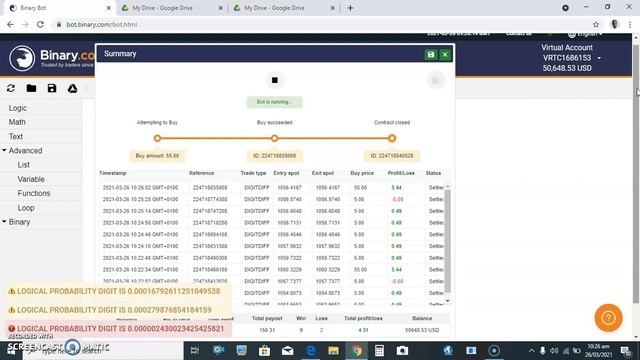Switch to the third My Drive tab
This screenshot has height=360, width=640.
[x=283, y=8]
